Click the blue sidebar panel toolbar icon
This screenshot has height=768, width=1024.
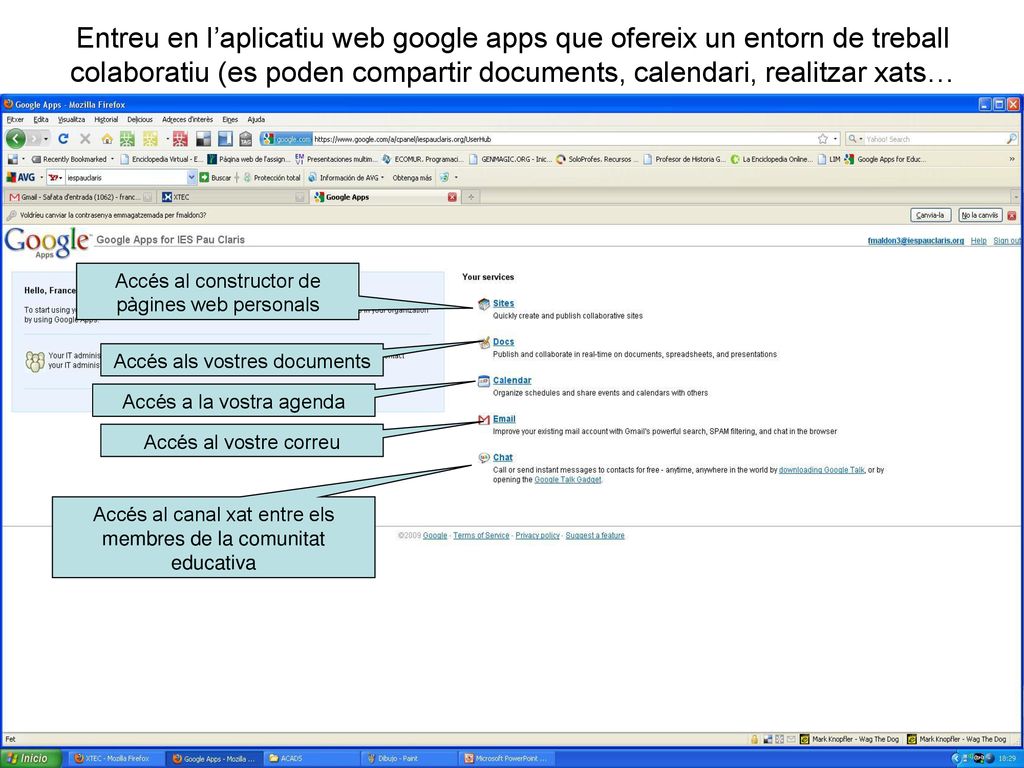225,138
